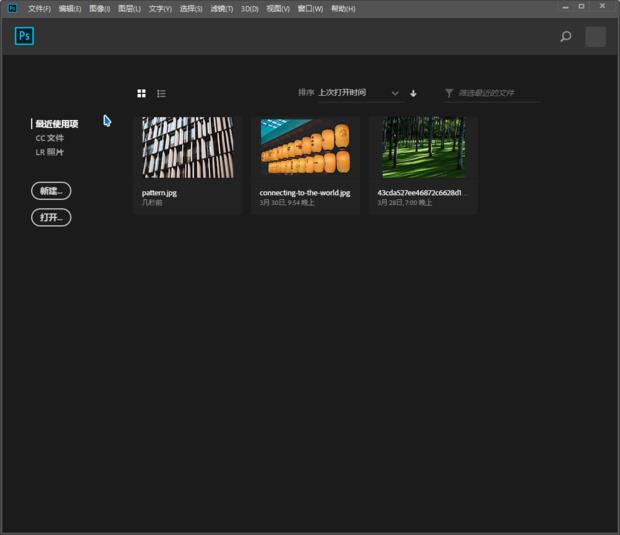Switch to grid view of recent files

click(x=141, y=93)
